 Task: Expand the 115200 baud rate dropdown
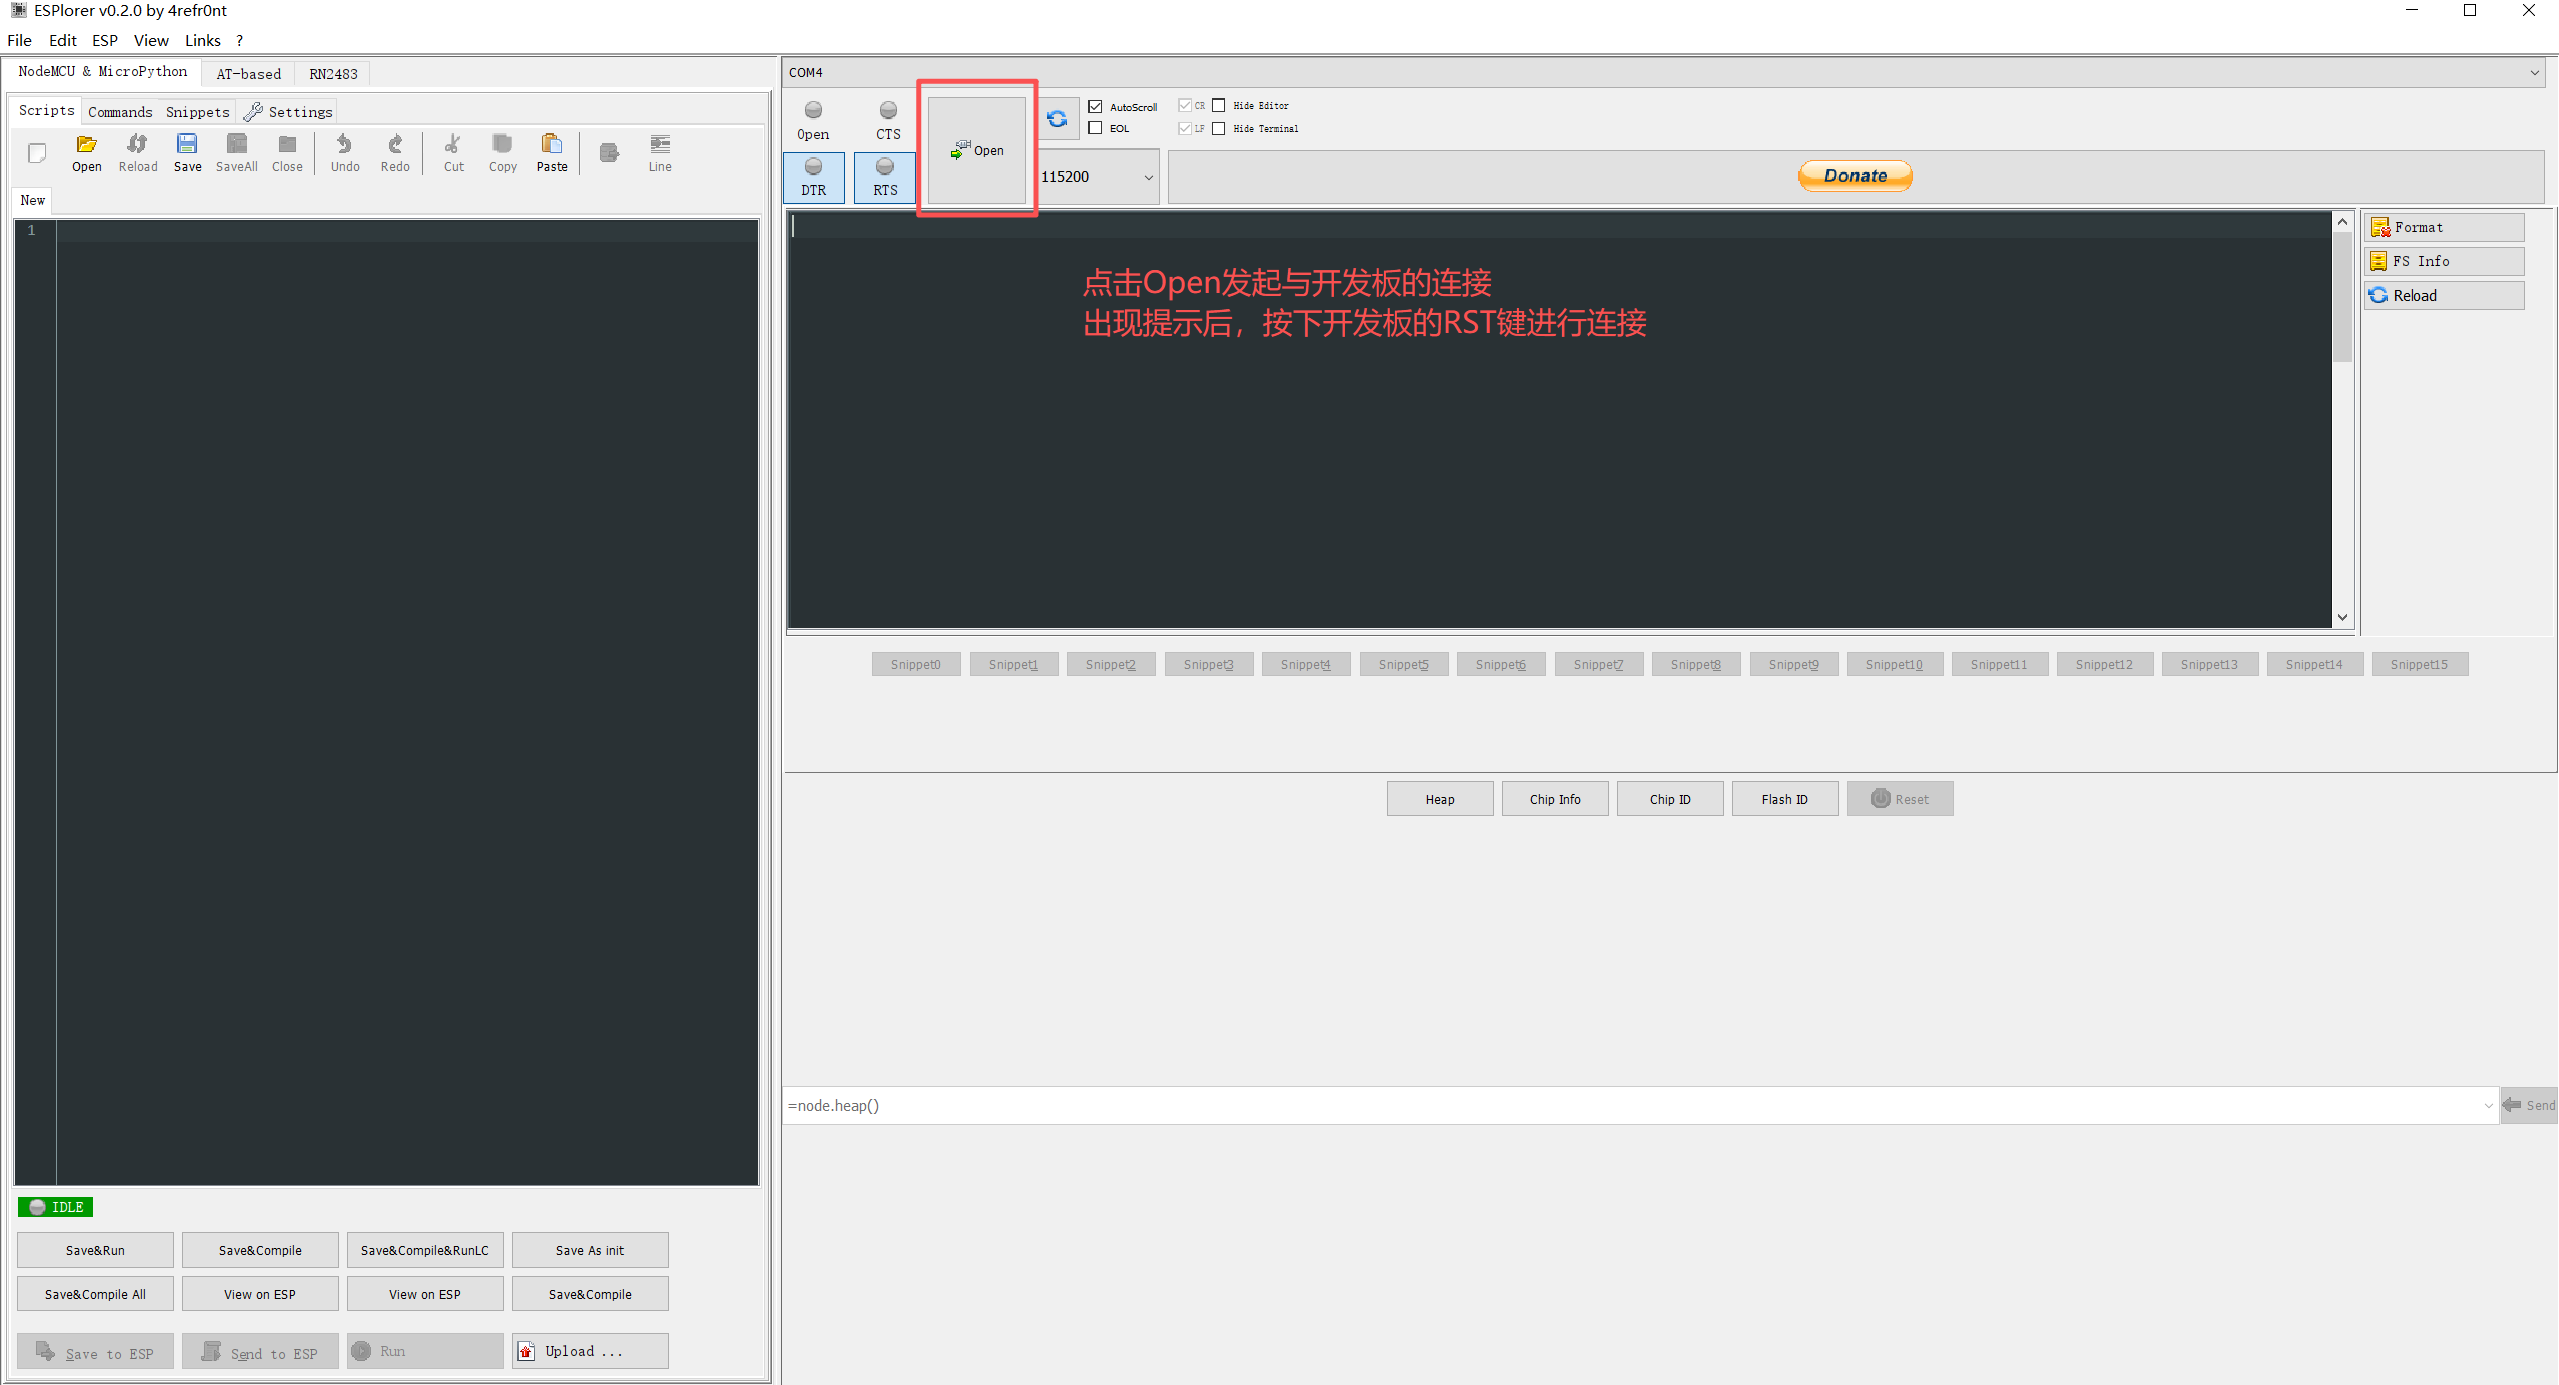(1149, 178)
